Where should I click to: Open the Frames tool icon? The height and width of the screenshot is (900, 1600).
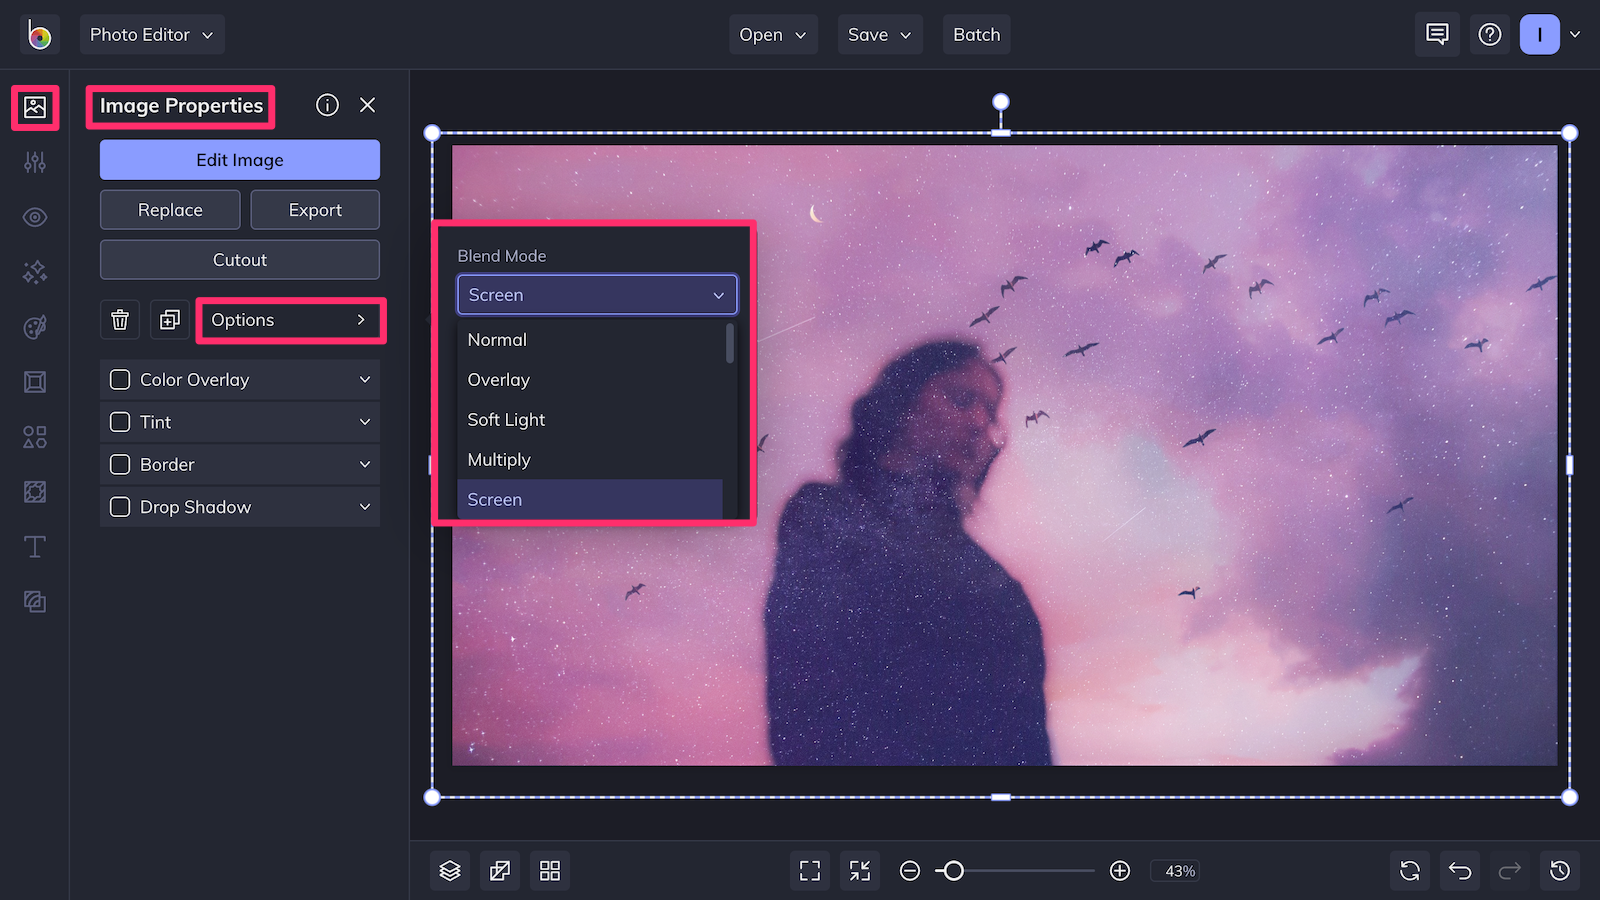click(35, 381)
